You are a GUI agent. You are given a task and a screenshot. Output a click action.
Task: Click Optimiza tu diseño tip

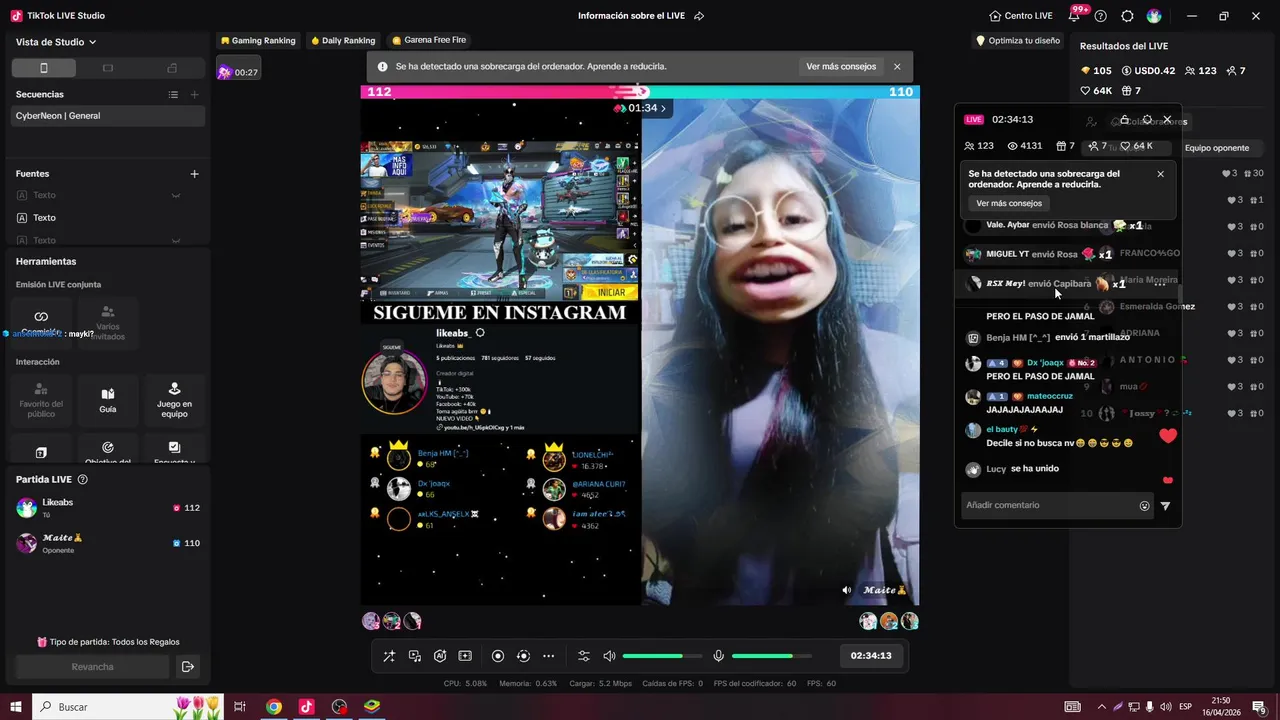click(1017, 41)
